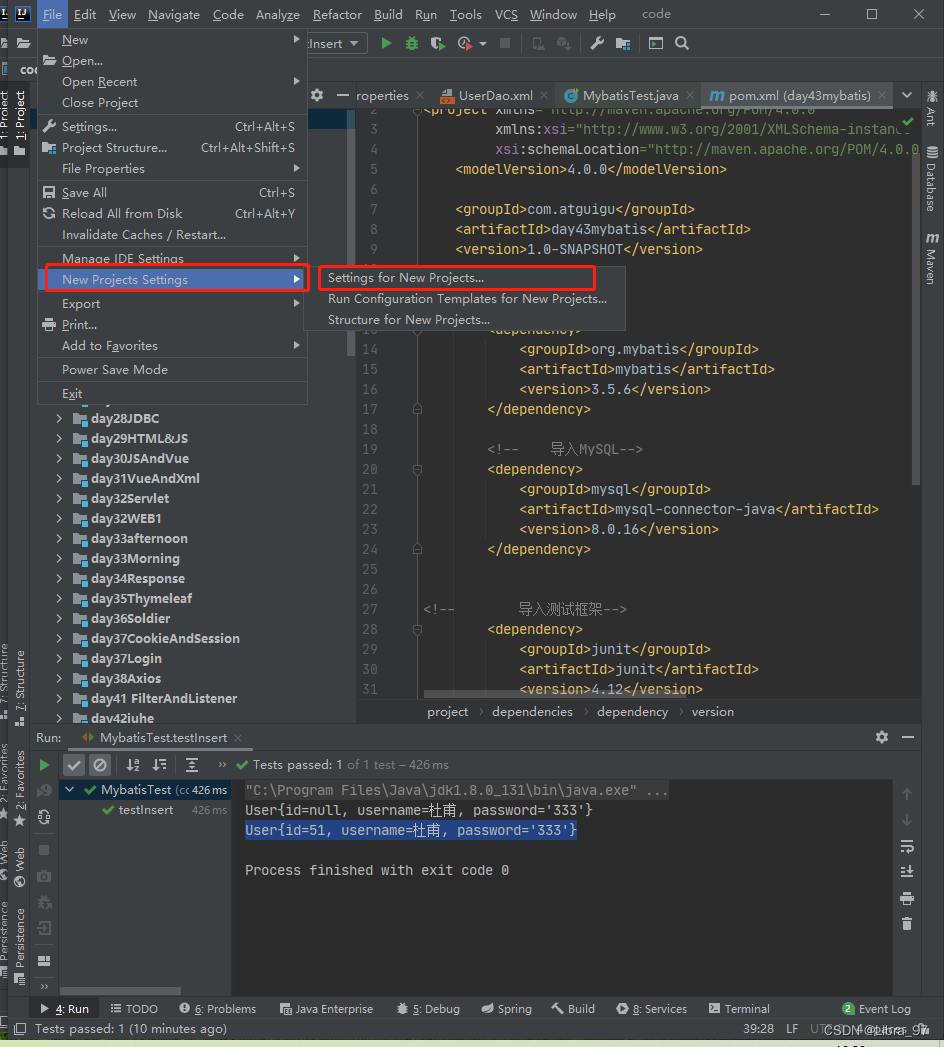Screen dimensions: 944x1047
Task: Toggle Show Passed tests checkmark button
Action: 75,765
